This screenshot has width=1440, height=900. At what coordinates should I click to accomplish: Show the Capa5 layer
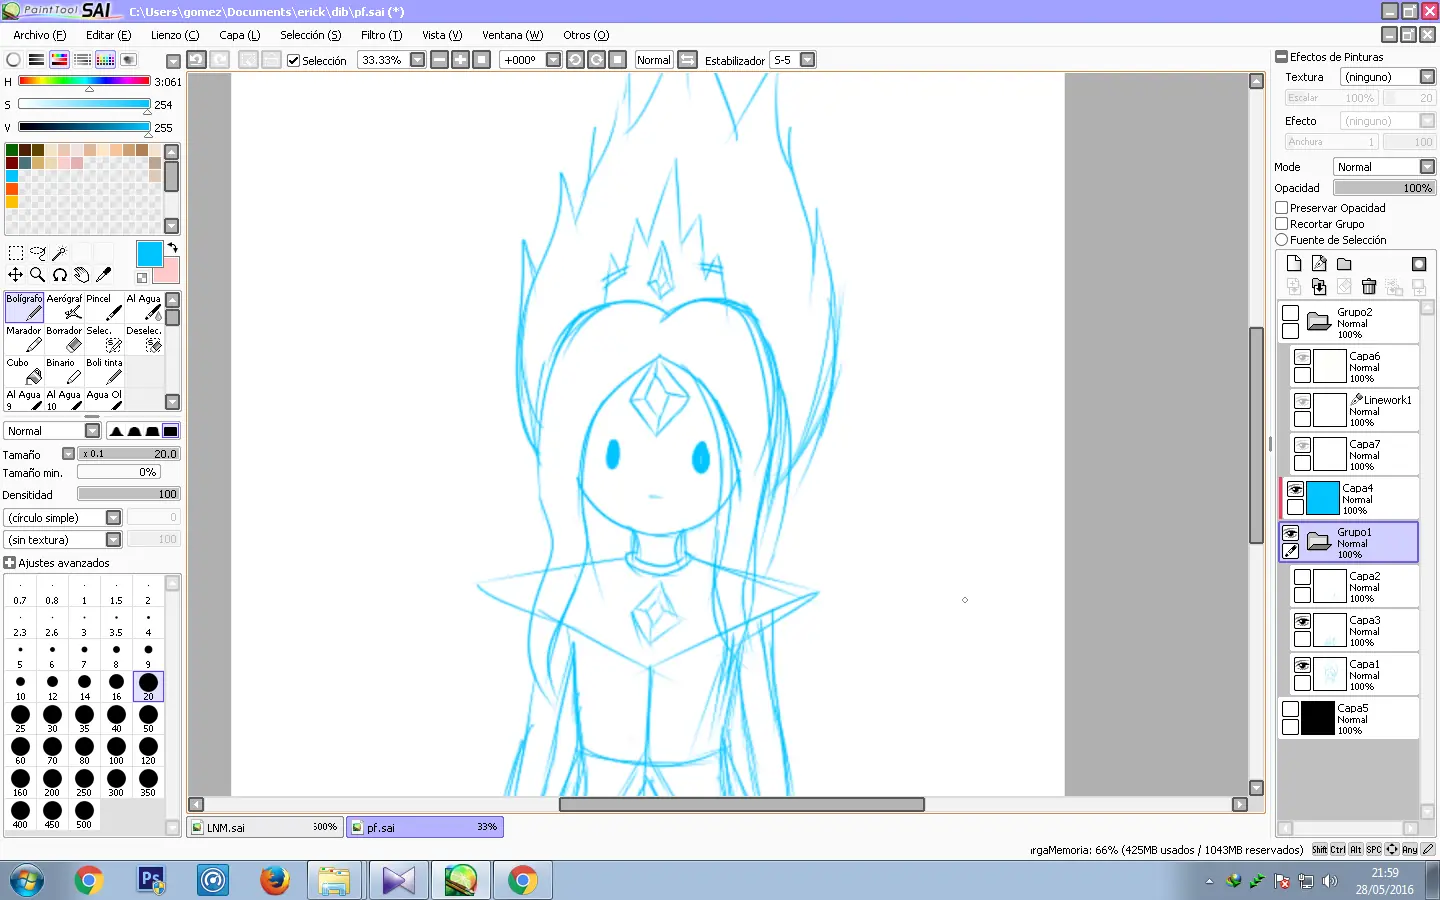pos(1291,709)
